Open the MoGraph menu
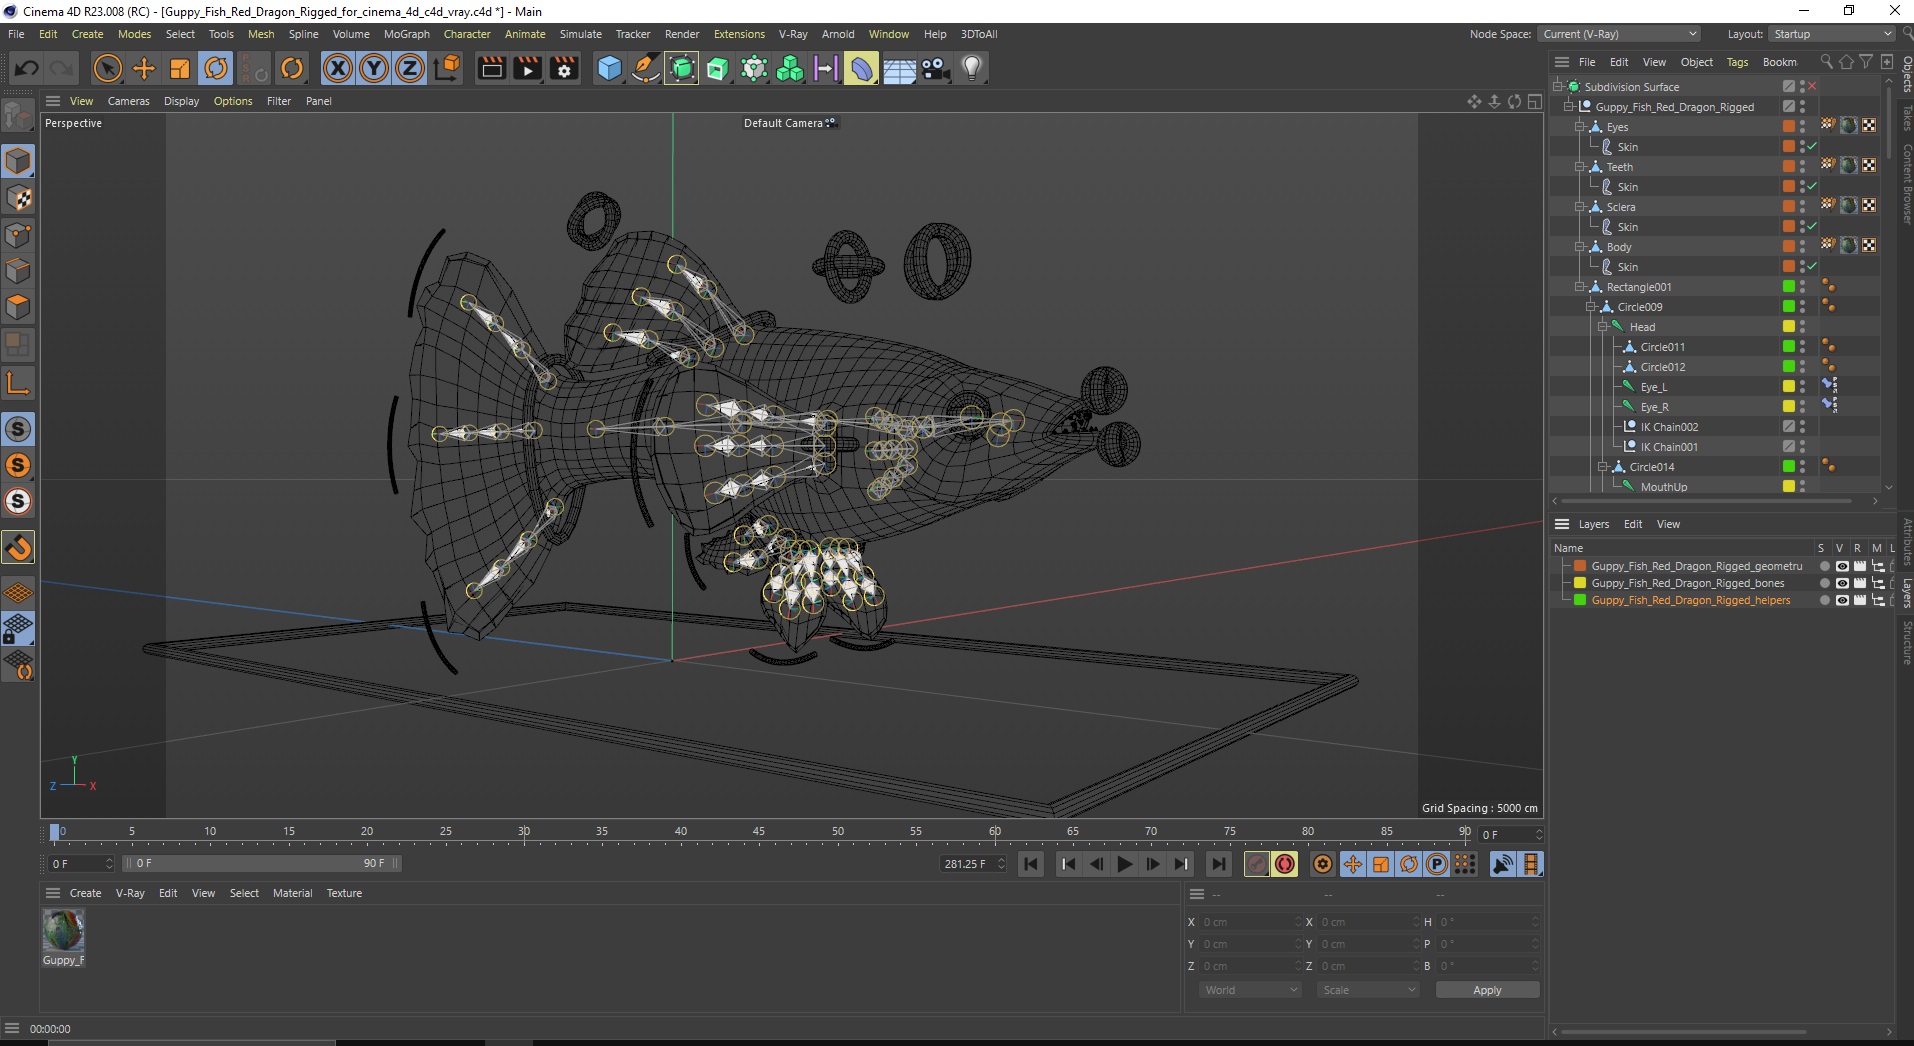The width and height of the screenshot is (1914, 1046). [x=407, y=34]
